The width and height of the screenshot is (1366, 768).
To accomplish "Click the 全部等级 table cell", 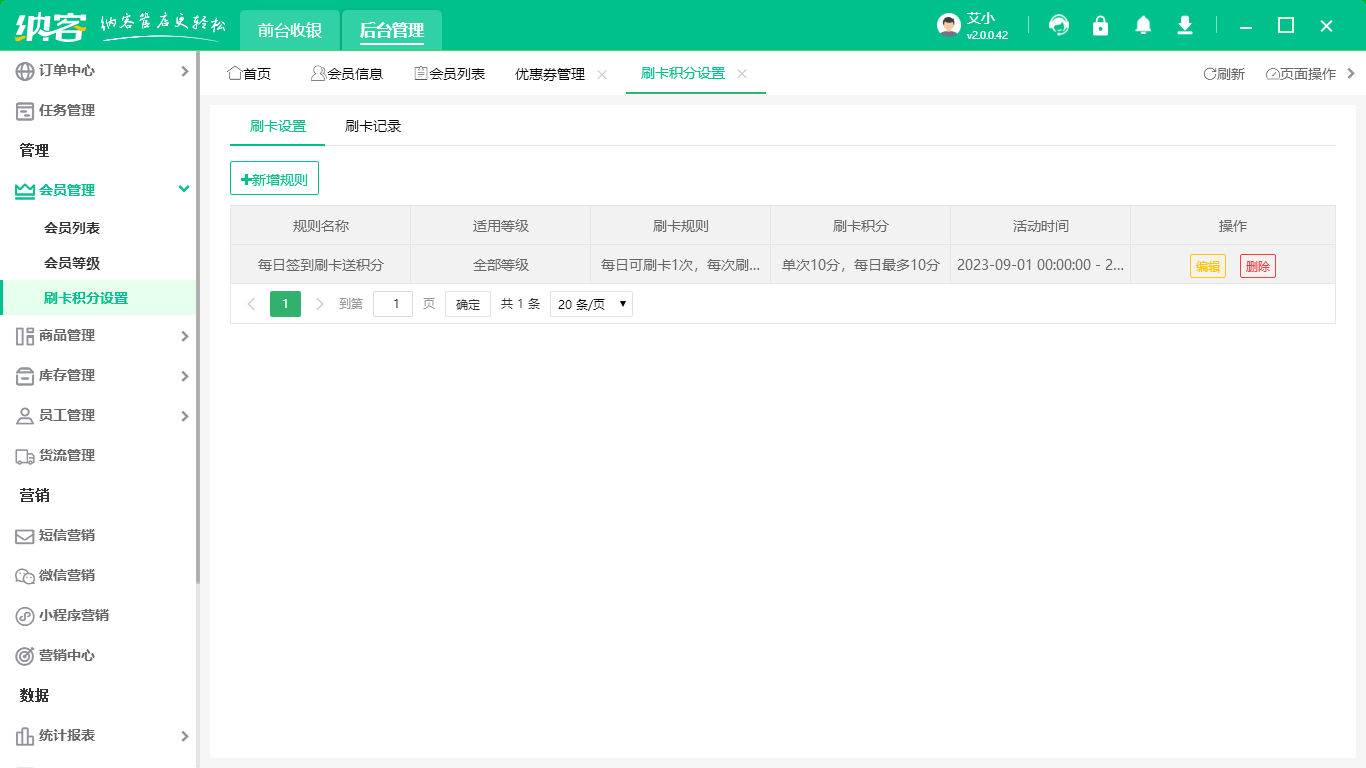I will (501, 265).
